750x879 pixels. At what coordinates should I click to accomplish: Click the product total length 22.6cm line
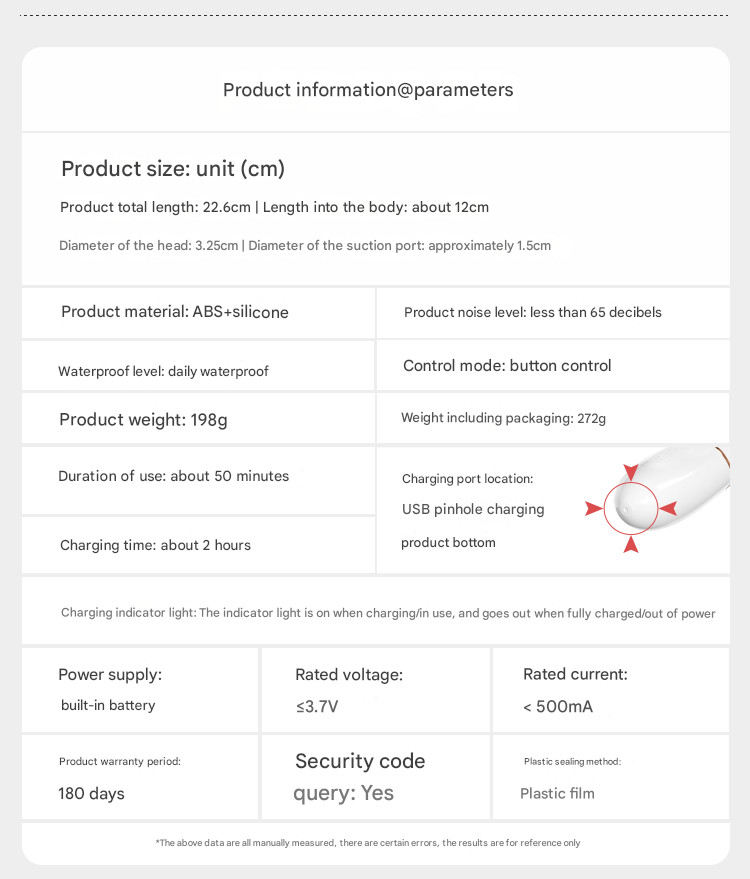tap(274, 207)
